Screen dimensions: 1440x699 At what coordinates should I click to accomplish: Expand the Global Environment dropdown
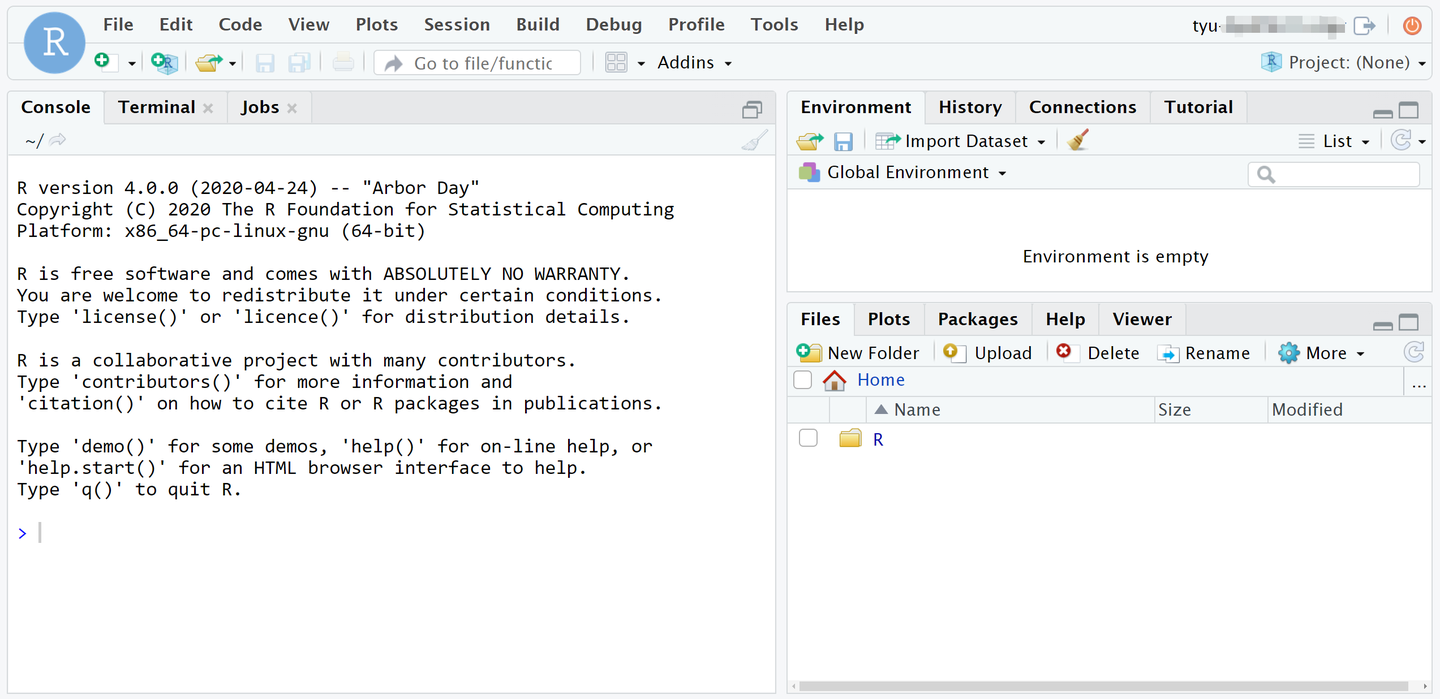pyautogui.click(x=903, y=173)
